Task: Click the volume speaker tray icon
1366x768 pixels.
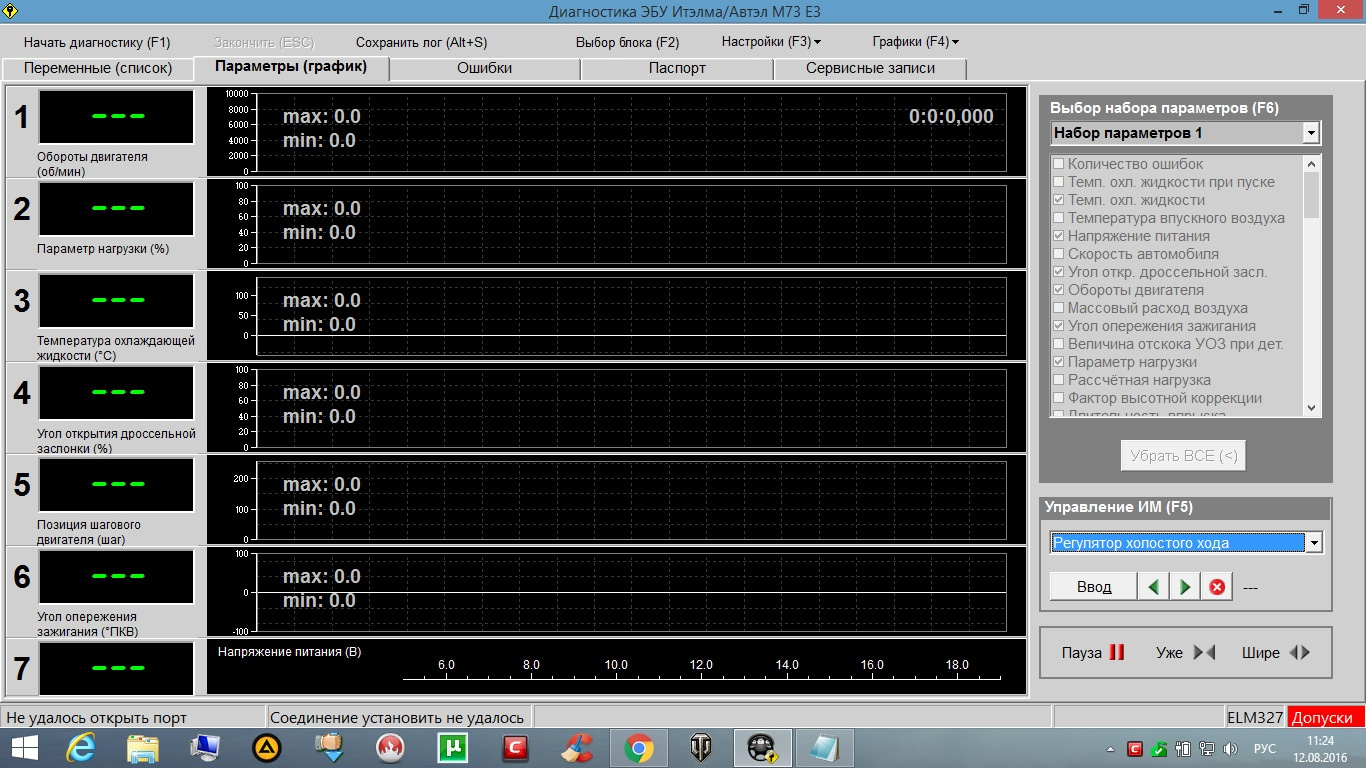Action: (1230, 748)
